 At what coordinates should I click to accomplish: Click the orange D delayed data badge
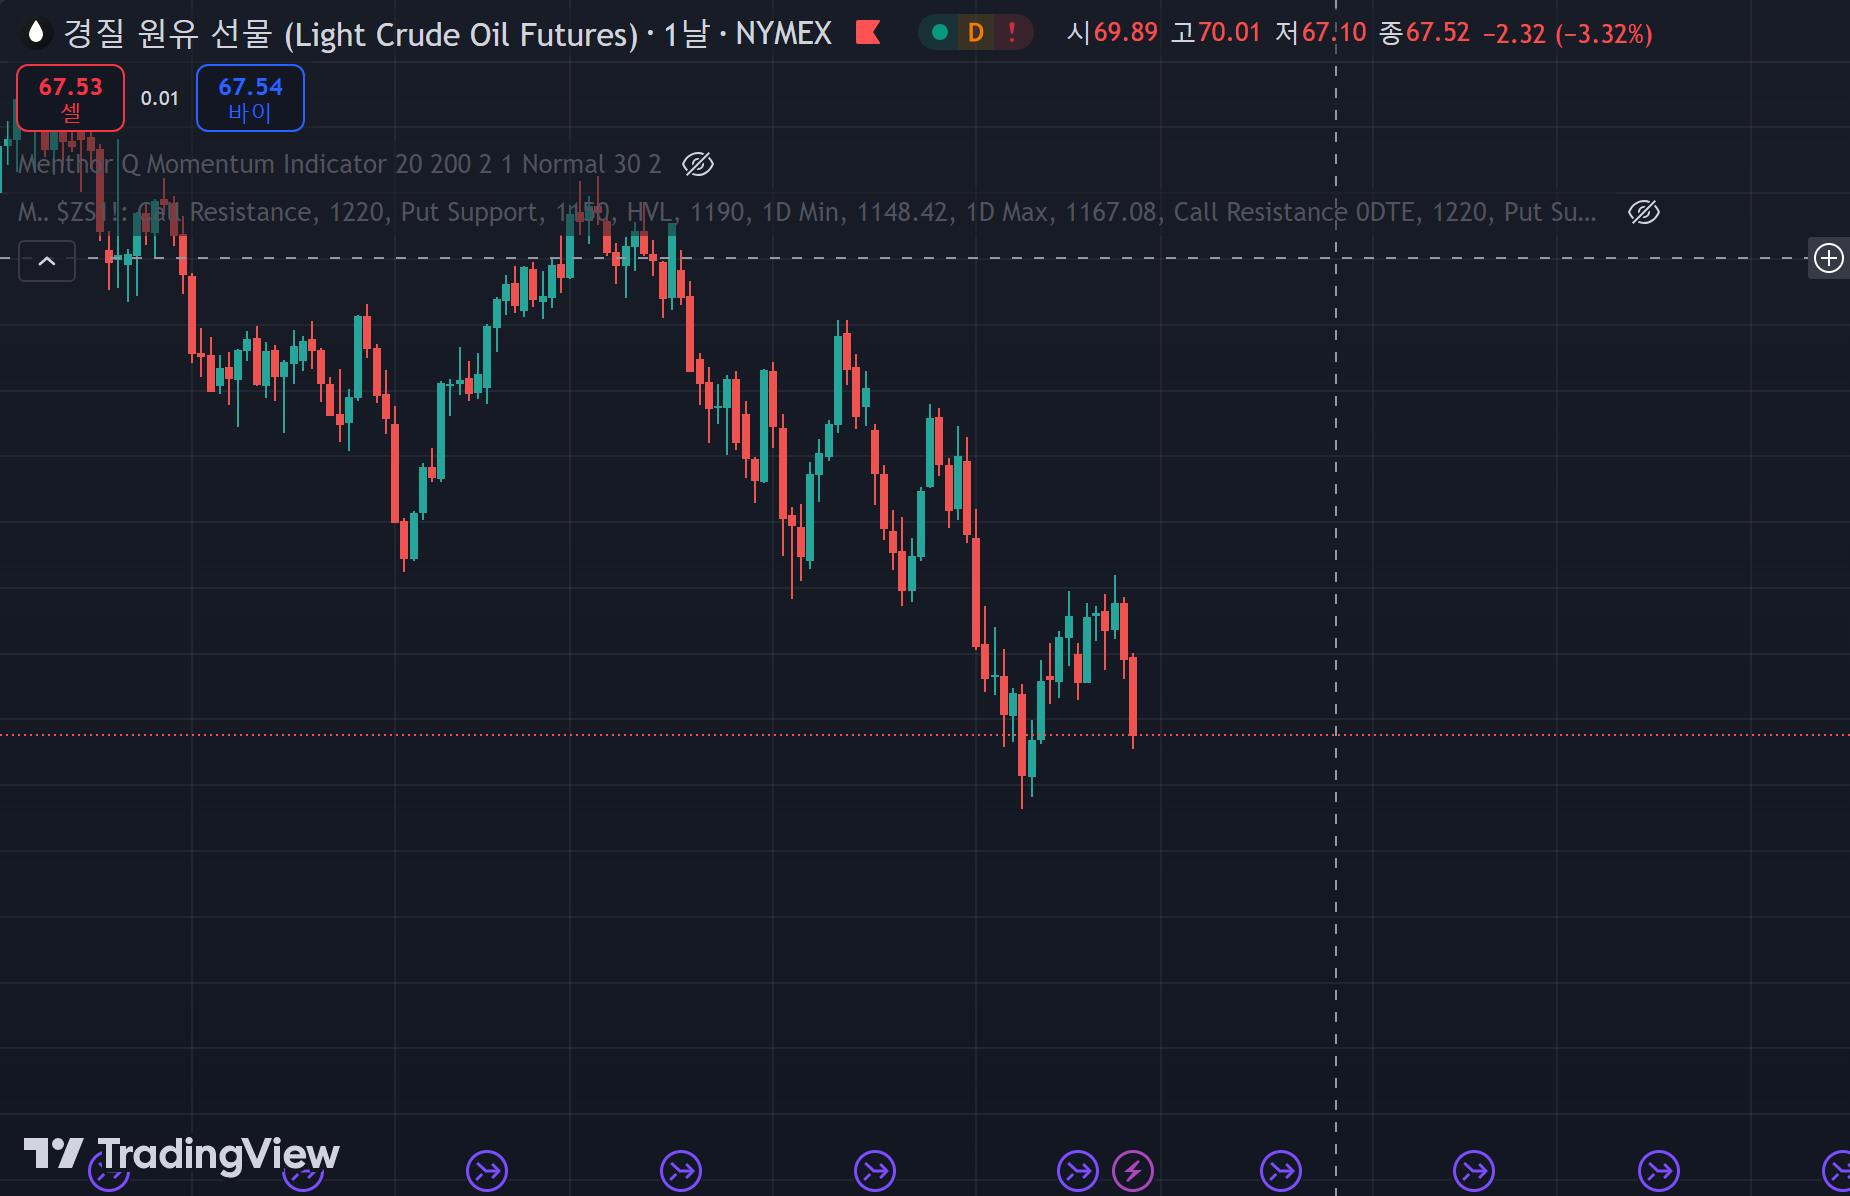[976, 33]
